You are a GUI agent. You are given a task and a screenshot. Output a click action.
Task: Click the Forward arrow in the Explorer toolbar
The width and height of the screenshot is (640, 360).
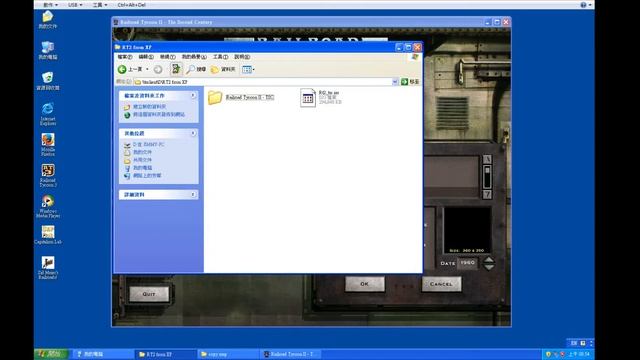coord(158,69)
